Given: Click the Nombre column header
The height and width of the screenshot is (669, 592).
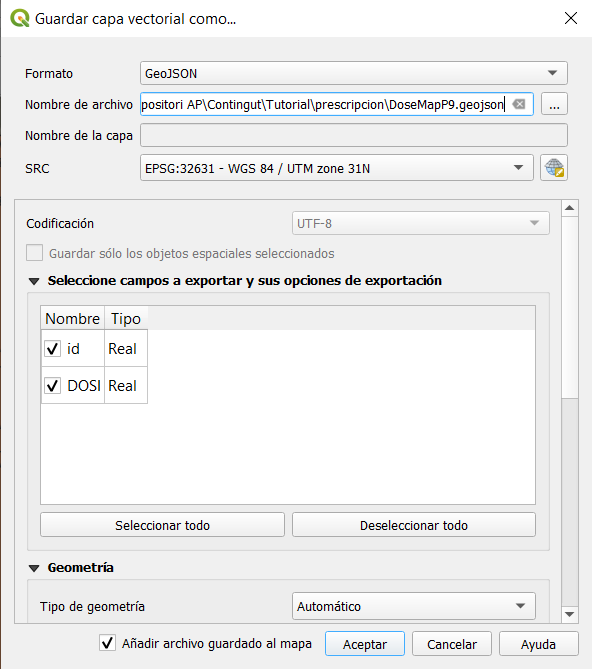Looking at the screenshot, I should pos(73,318).
